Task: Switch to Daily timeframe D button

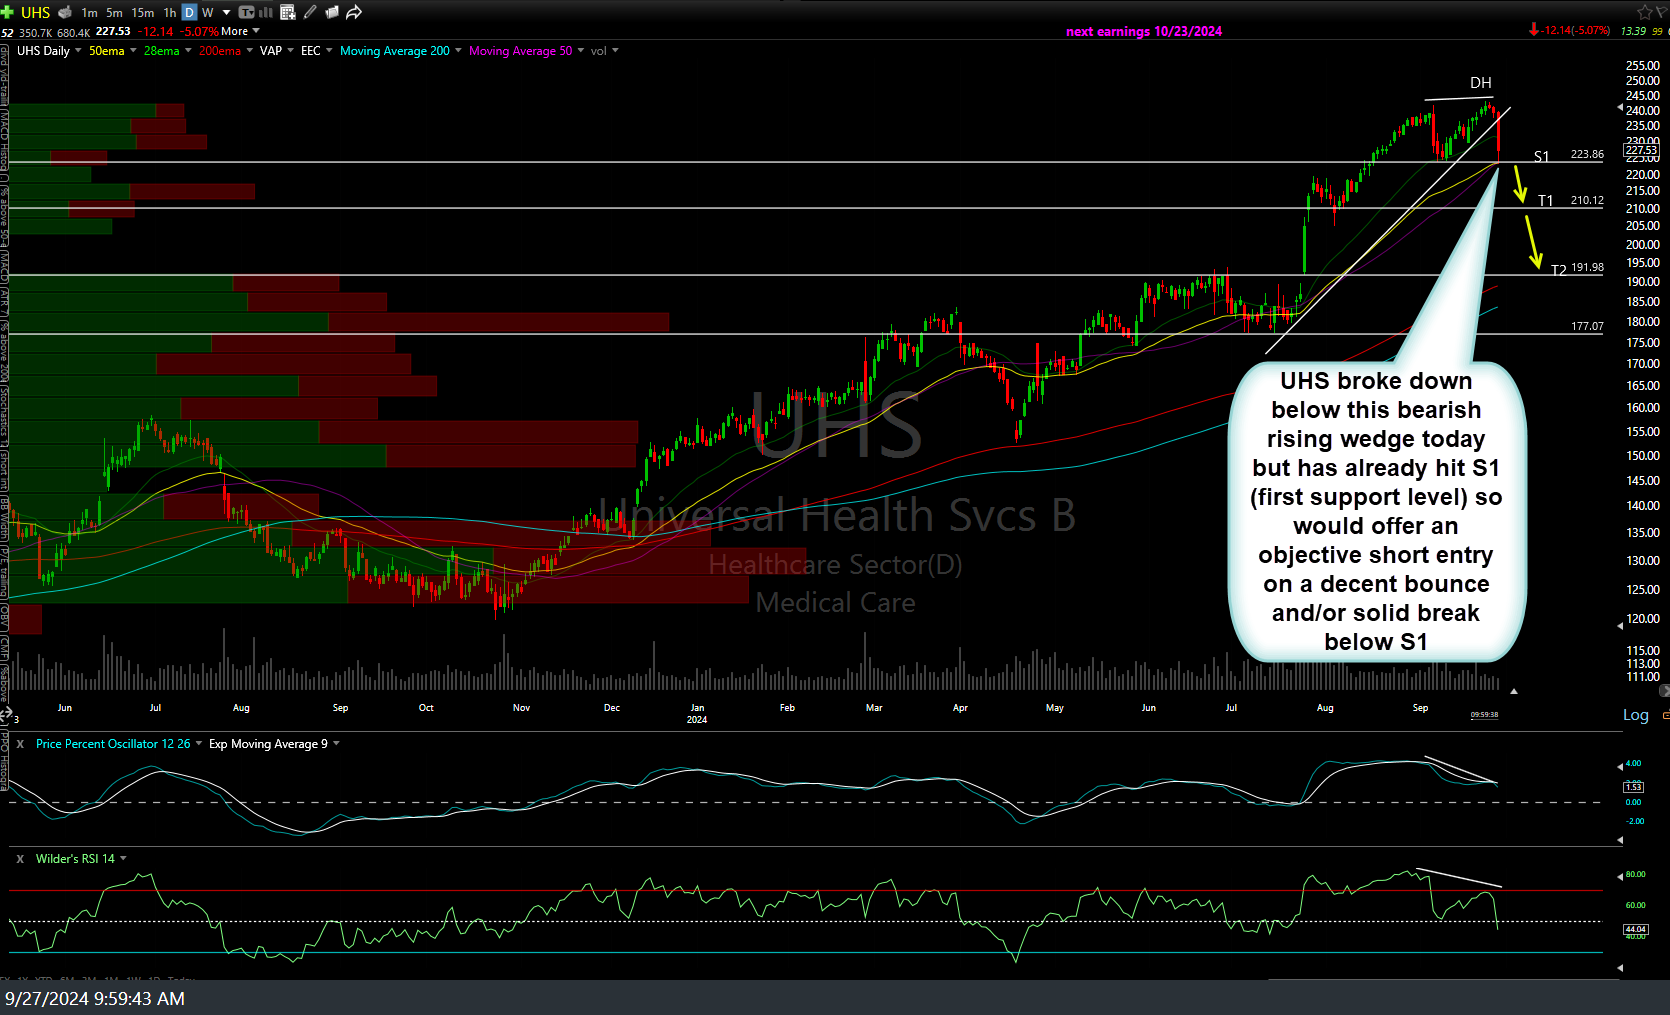Action: 189,12
